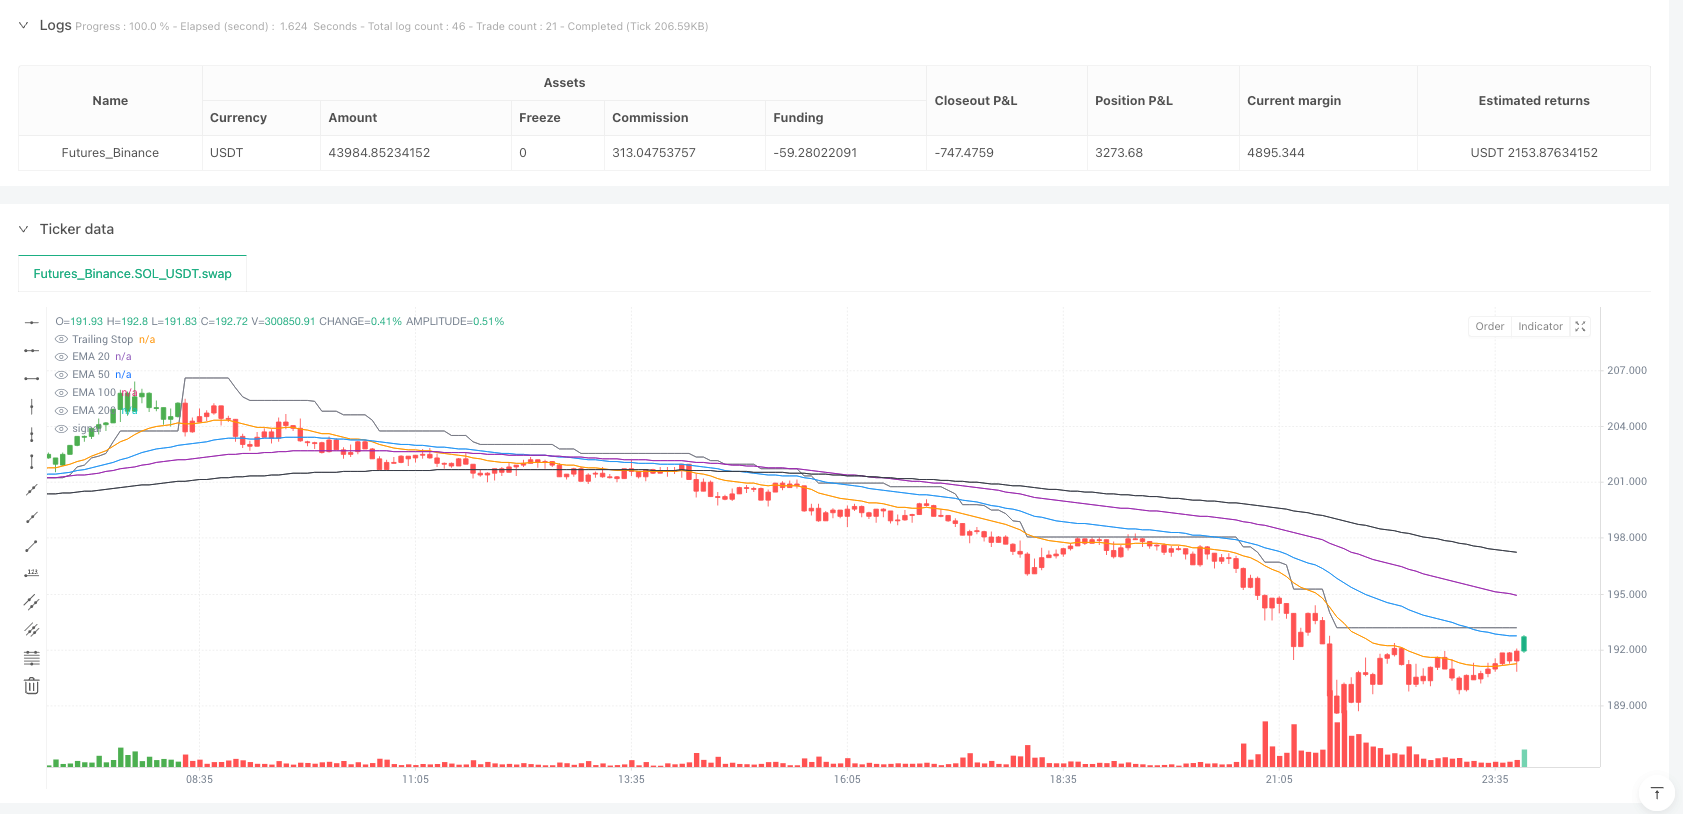Image resolution: width=1683 pixels, height=814 pixels.
Task: Click the Order button on the chart
Action: (1489, 327)
